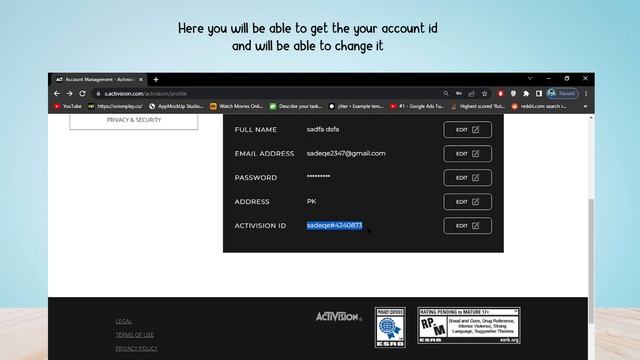Open the Paused profile avatar button

pos(562,93)
